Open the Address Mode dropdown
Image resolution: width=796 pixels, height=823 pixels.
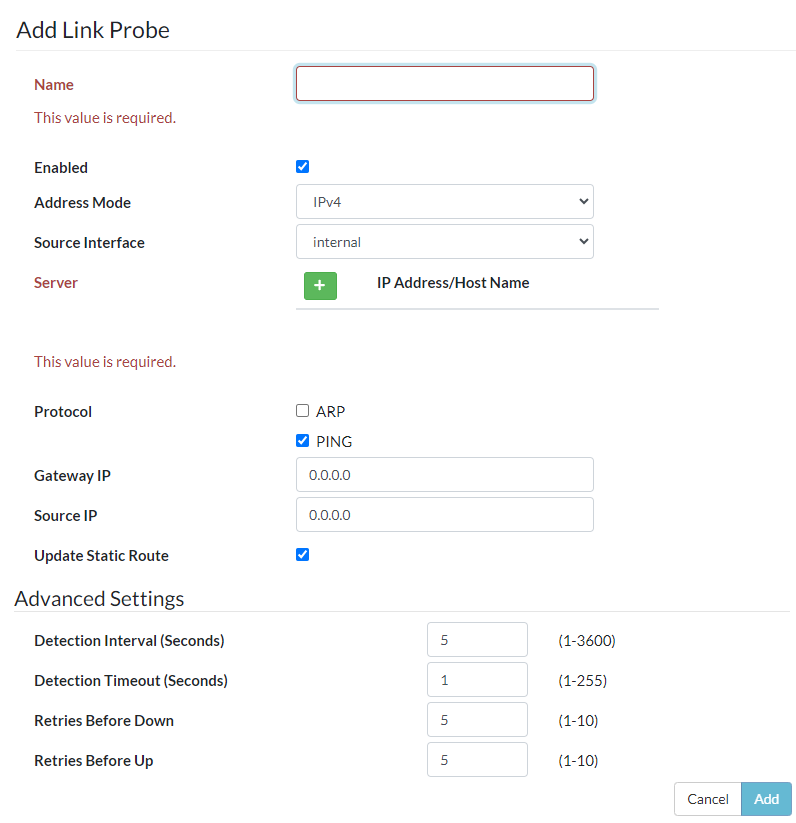[x=444, y=202]
